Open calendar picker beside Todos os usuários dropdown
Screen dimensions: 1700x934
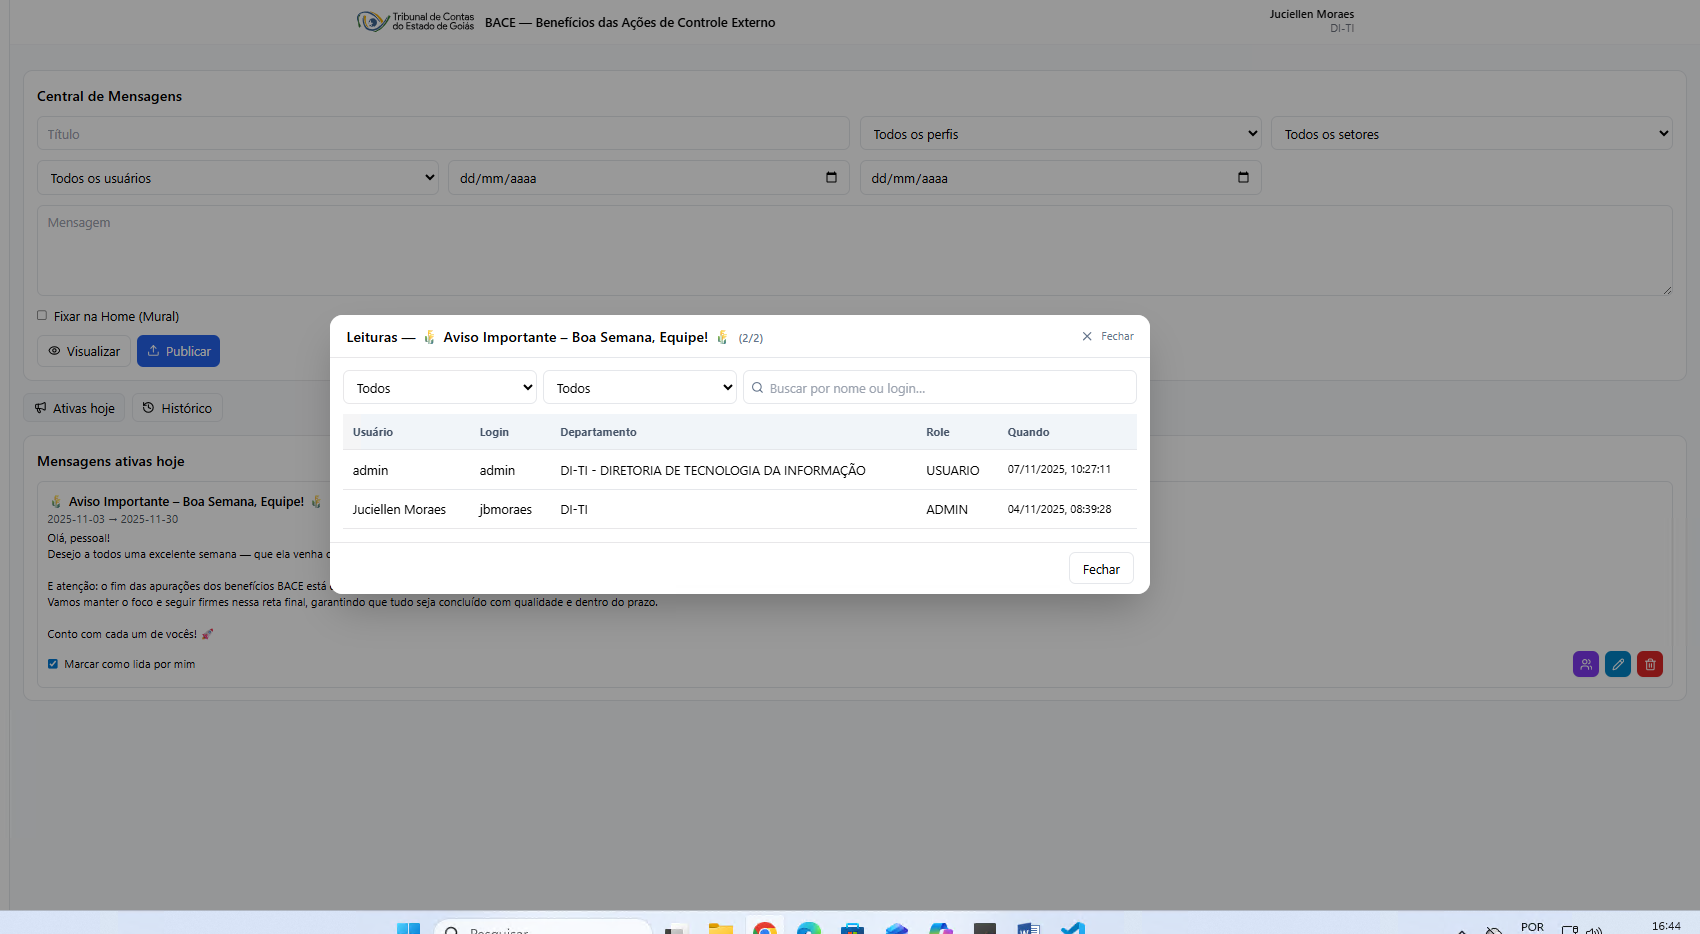(x=831, y=178)
